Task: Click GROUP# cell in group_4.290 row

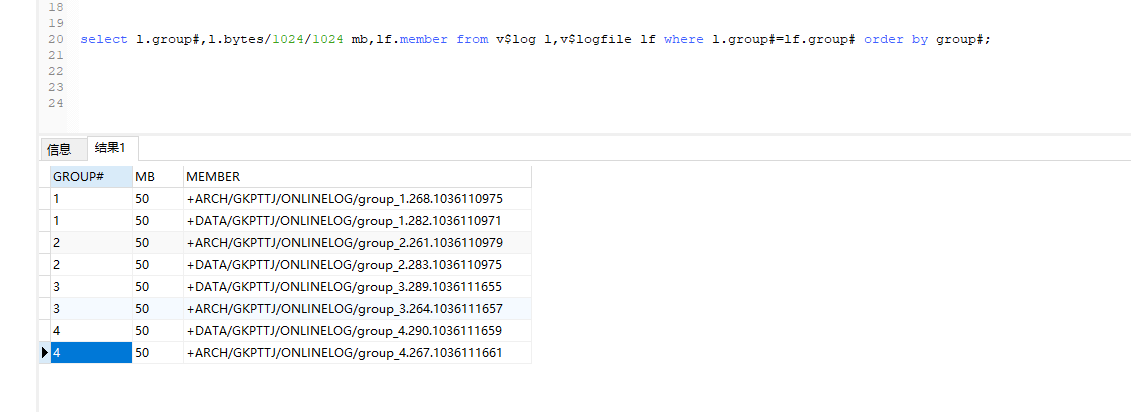Action: pyautogui.click(x=92, y=330)
